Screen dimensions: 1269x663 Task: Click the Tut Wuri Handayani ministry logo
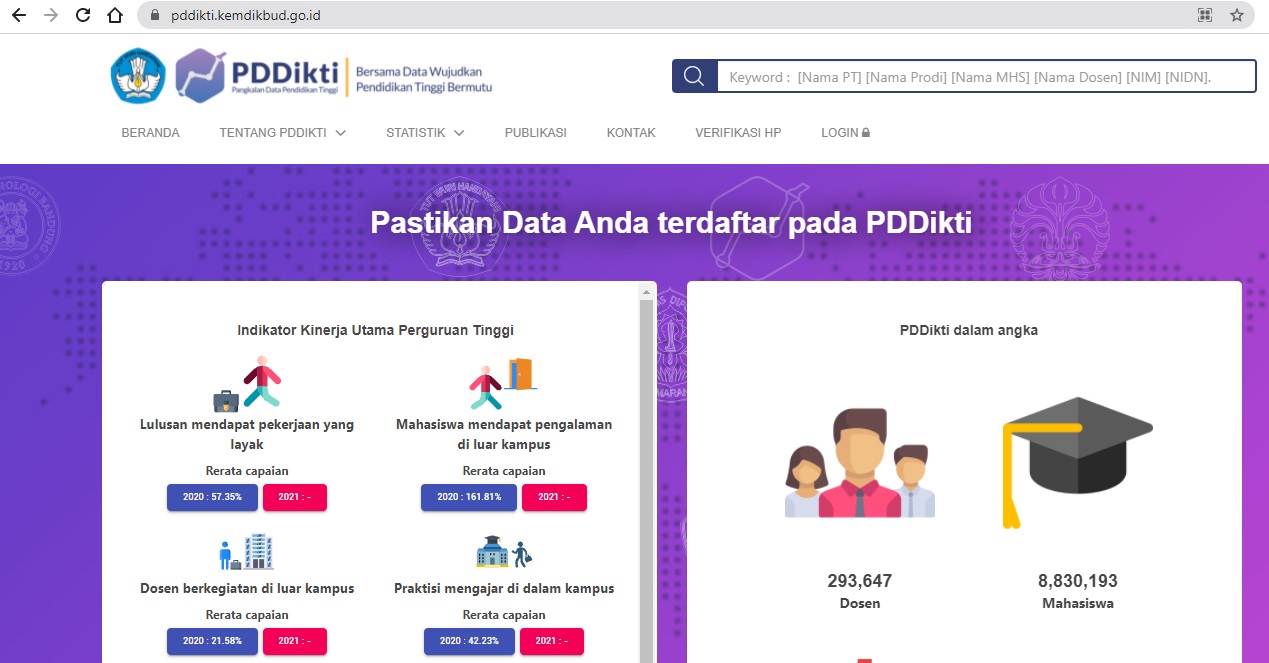[x=139, y=76]
